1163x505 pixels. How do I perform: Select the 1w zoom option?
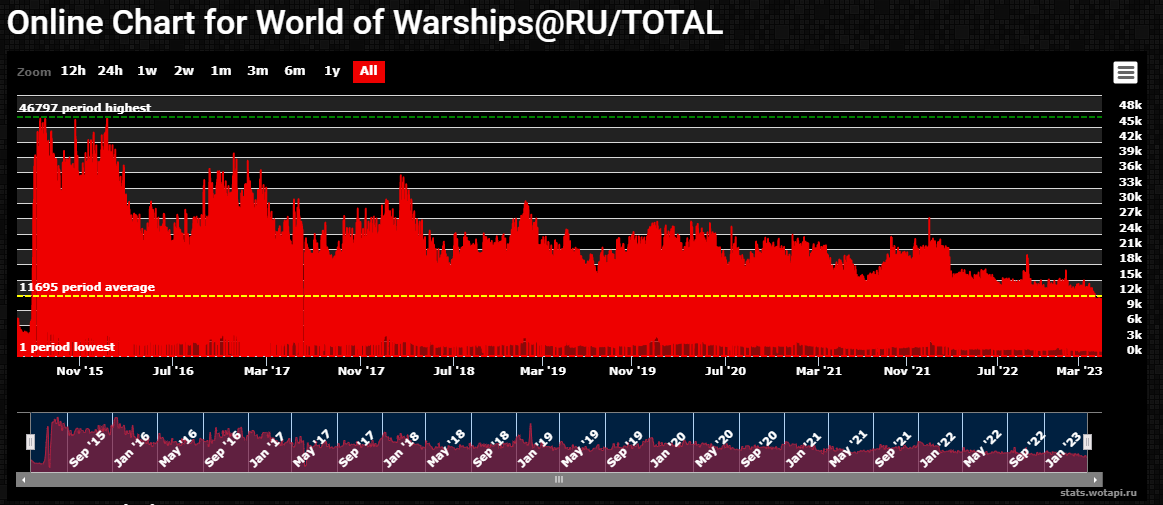point(147,71)
